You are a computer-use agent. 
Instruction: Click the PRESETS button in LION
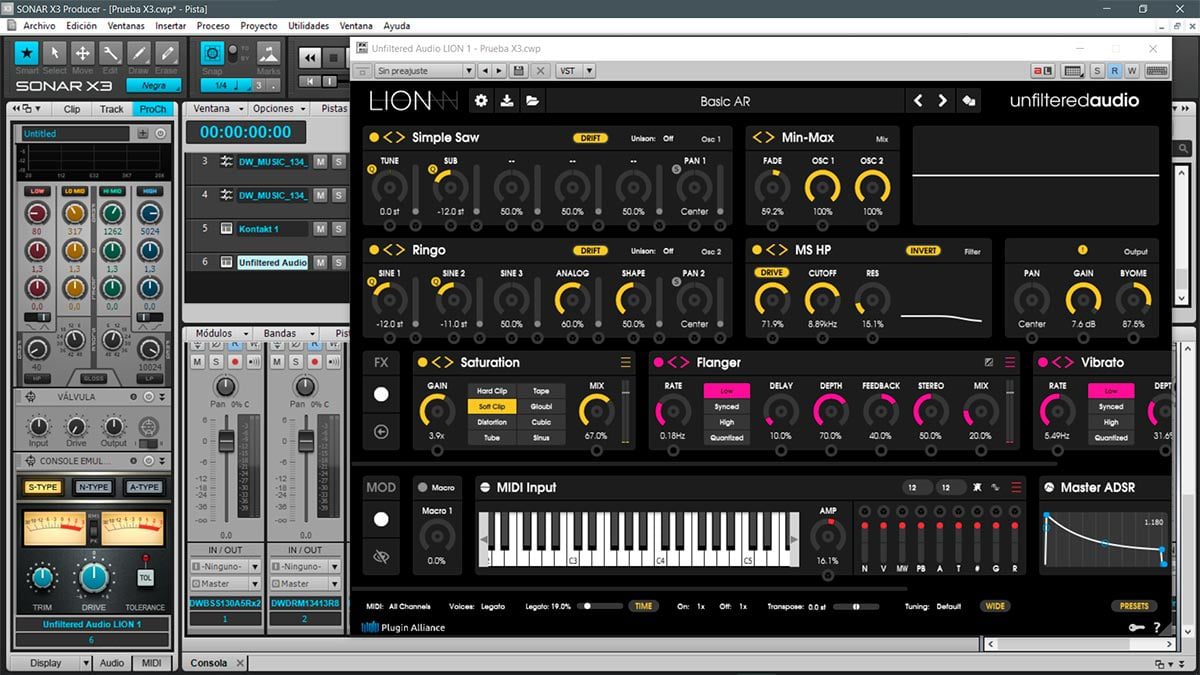pyautogui.click(x=1134, y=606)
